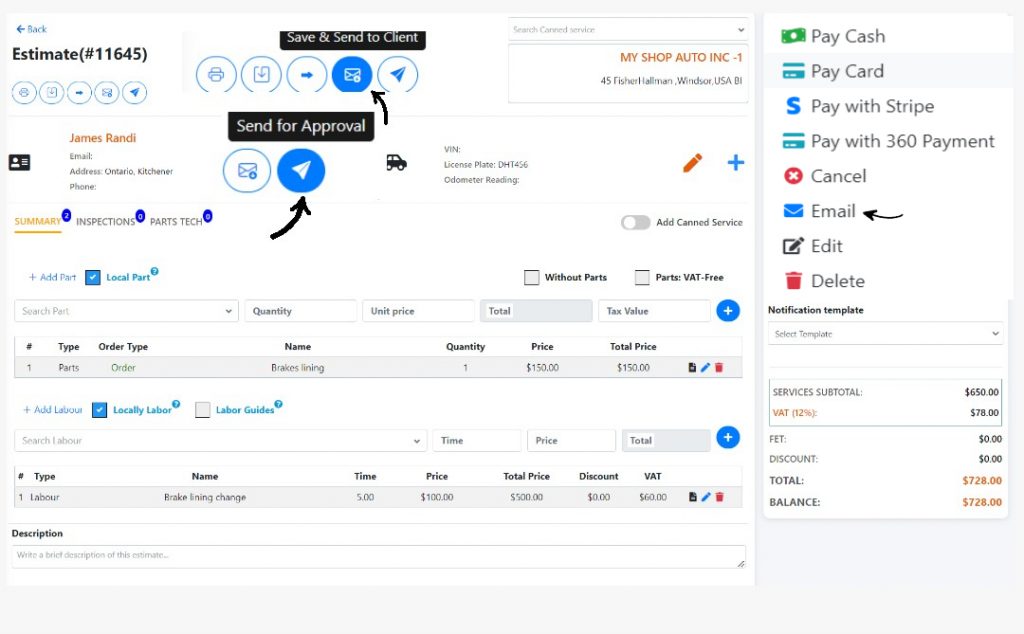The height and width of the screenshot is (634, 1024).
Task: Focus the labour Time input field
Action: pyautogui.click(x=477, y=441)
